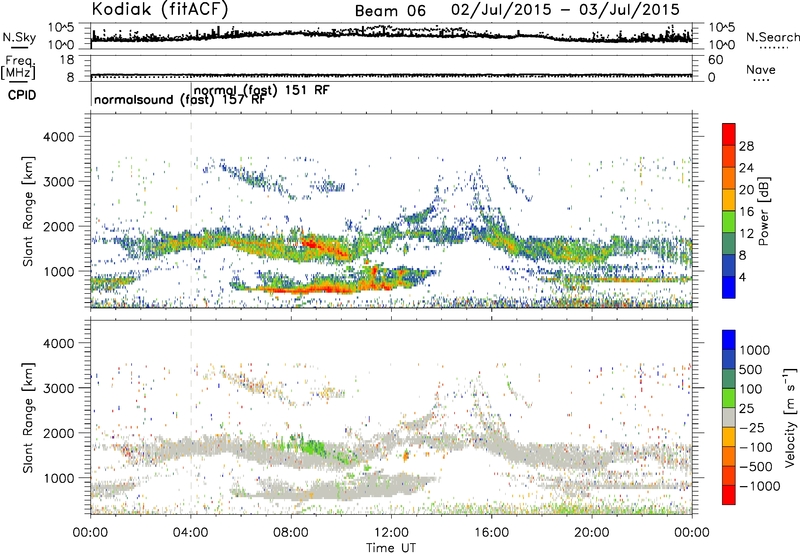Image resolution: width=800 pixels, height=554 pixels.
Task: Click the light green 12–16 dB Power colorbar segment
Action: coord(729,222)
